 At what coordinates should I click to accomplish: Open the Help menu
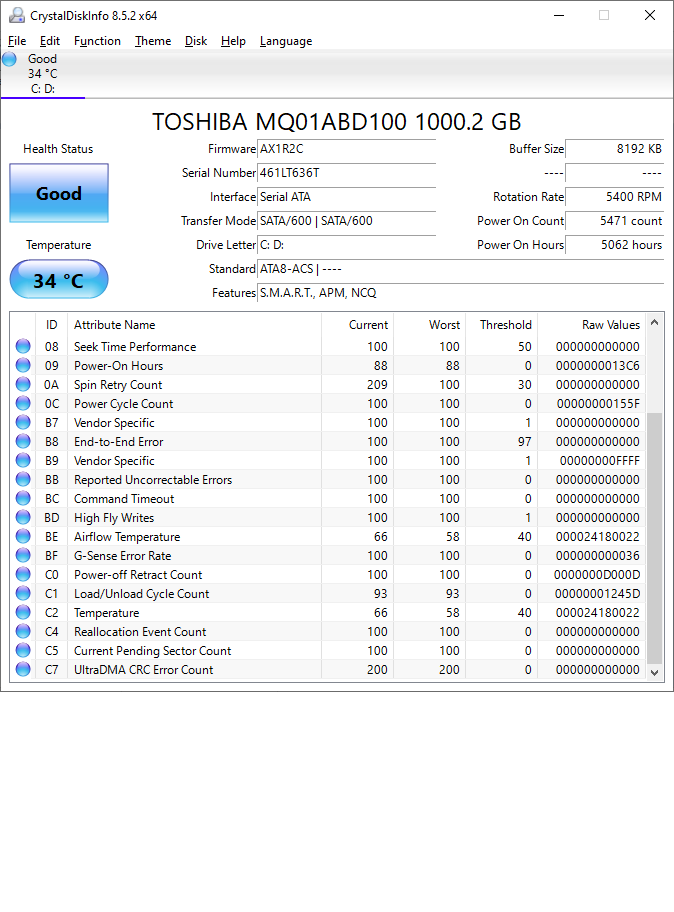click(233, 41)
